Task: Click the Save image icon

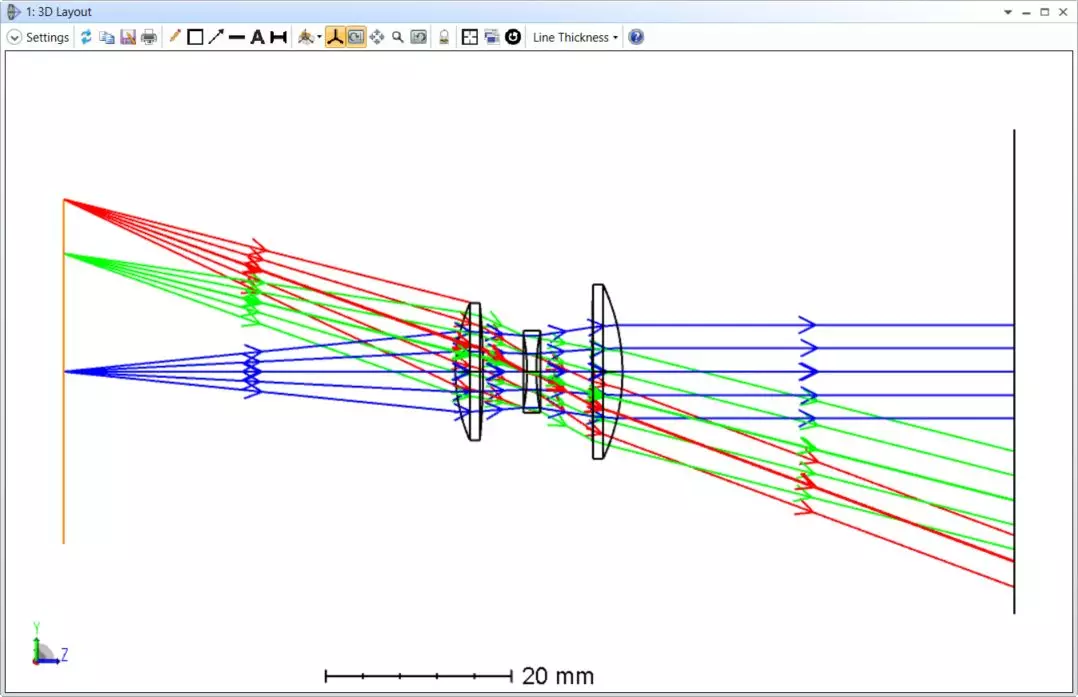Action: pos(128,37)
